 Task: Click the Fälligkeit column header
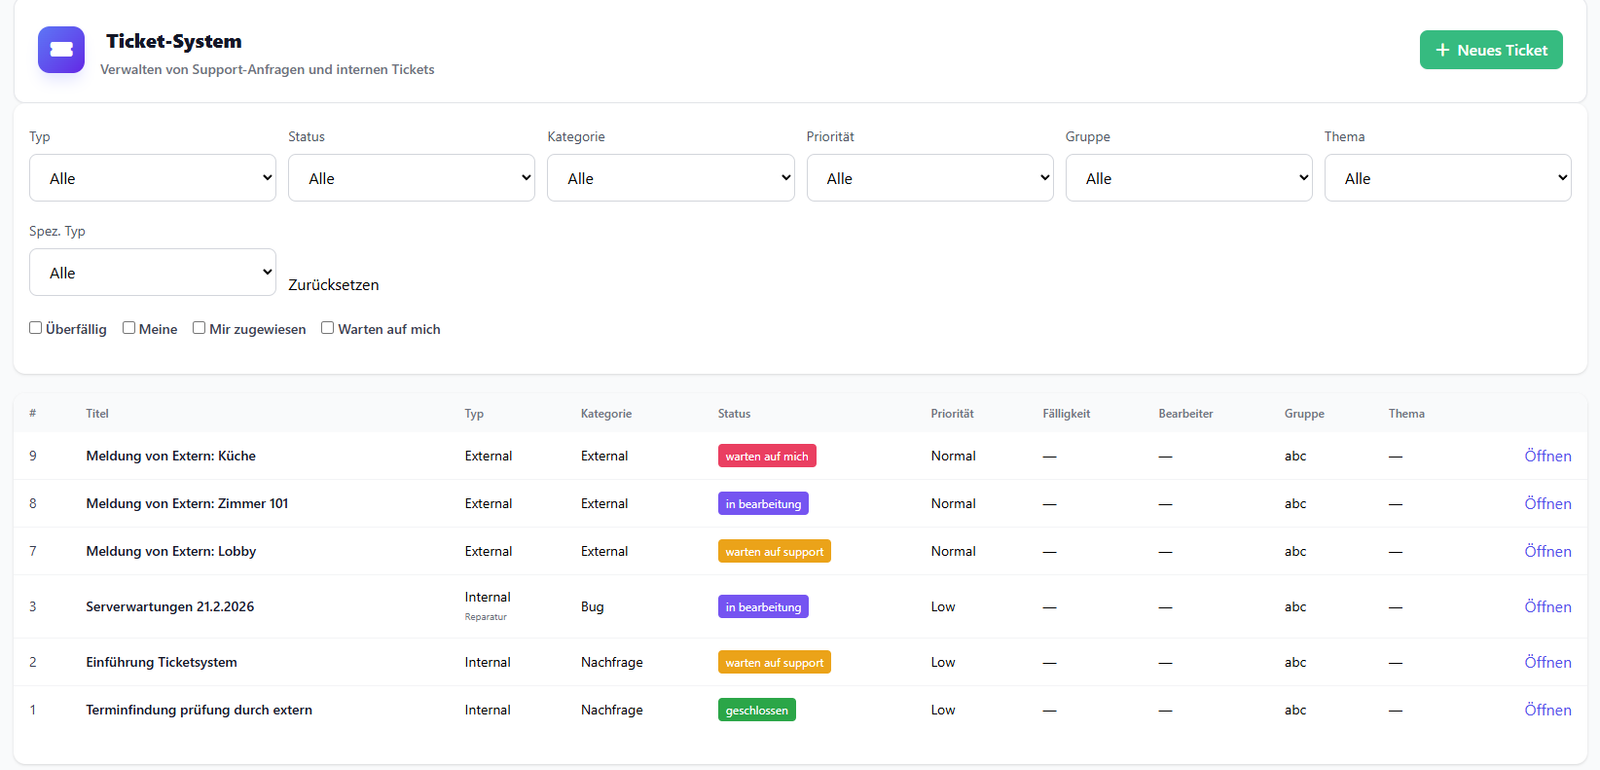pyautogui.click(x=1066, y=414)
